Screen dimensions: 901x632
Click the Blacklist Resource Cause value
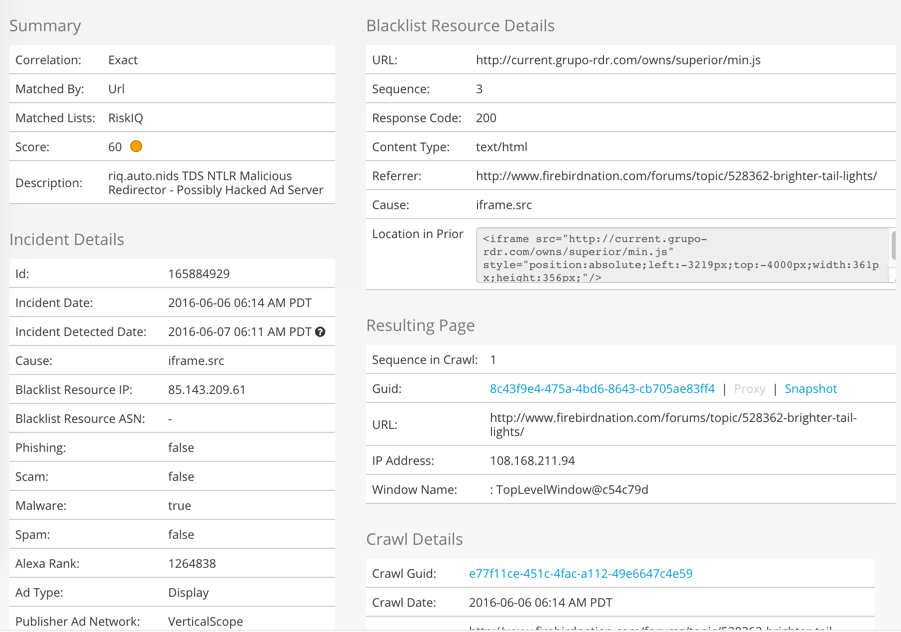pyautogui.click(x=504, y=205)
